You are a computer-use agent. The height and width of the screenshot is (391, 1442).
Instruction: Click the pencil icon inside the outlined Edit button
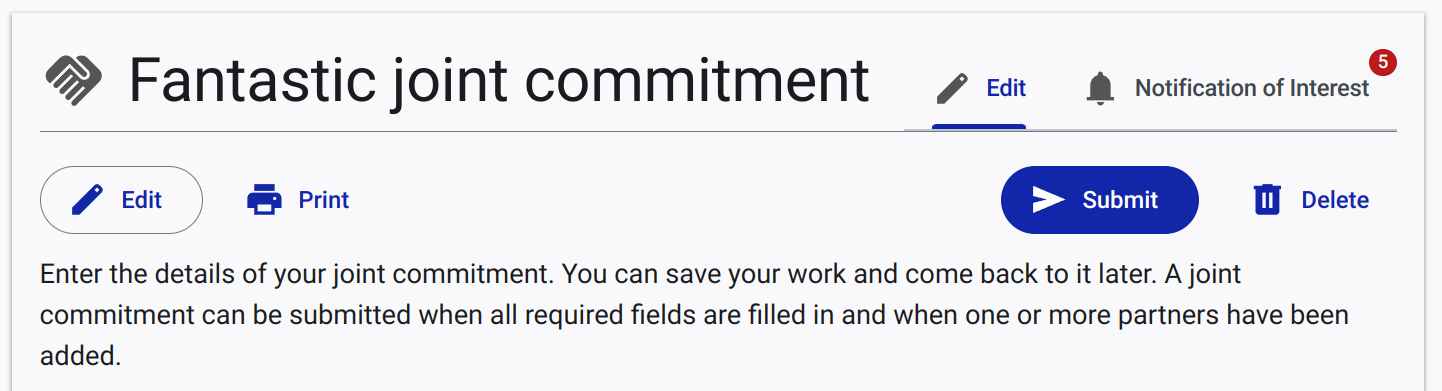click(x=88, y=200)
